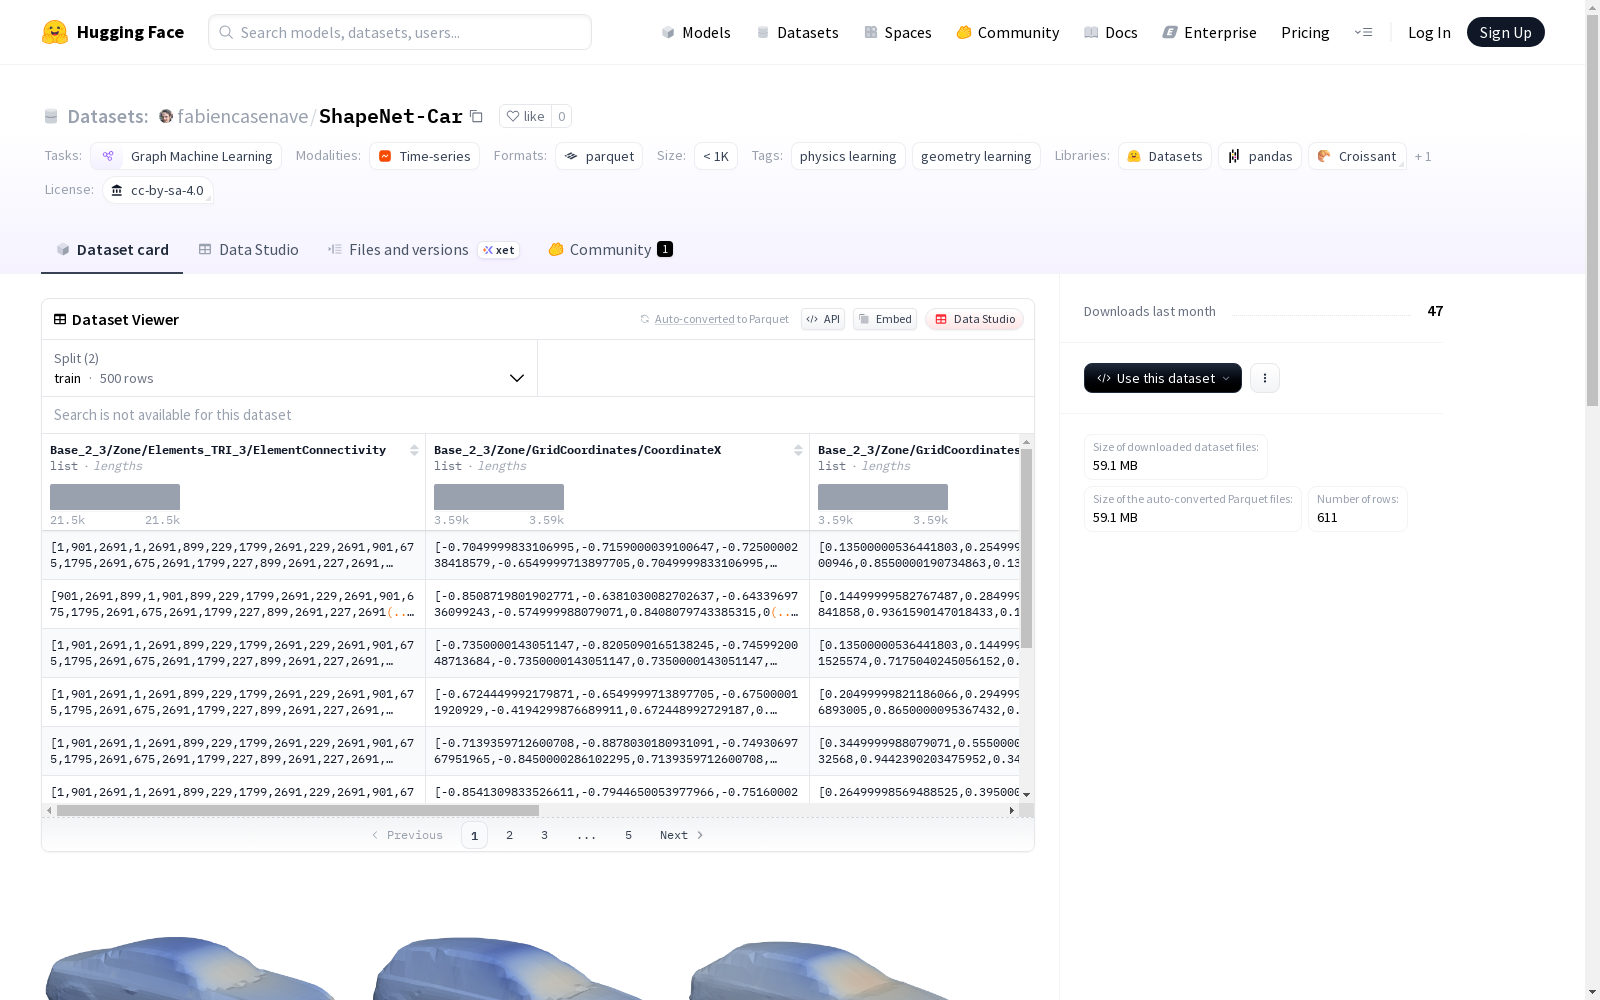
Task: Sort the CoordinateX column
Action: click(798, 450)
